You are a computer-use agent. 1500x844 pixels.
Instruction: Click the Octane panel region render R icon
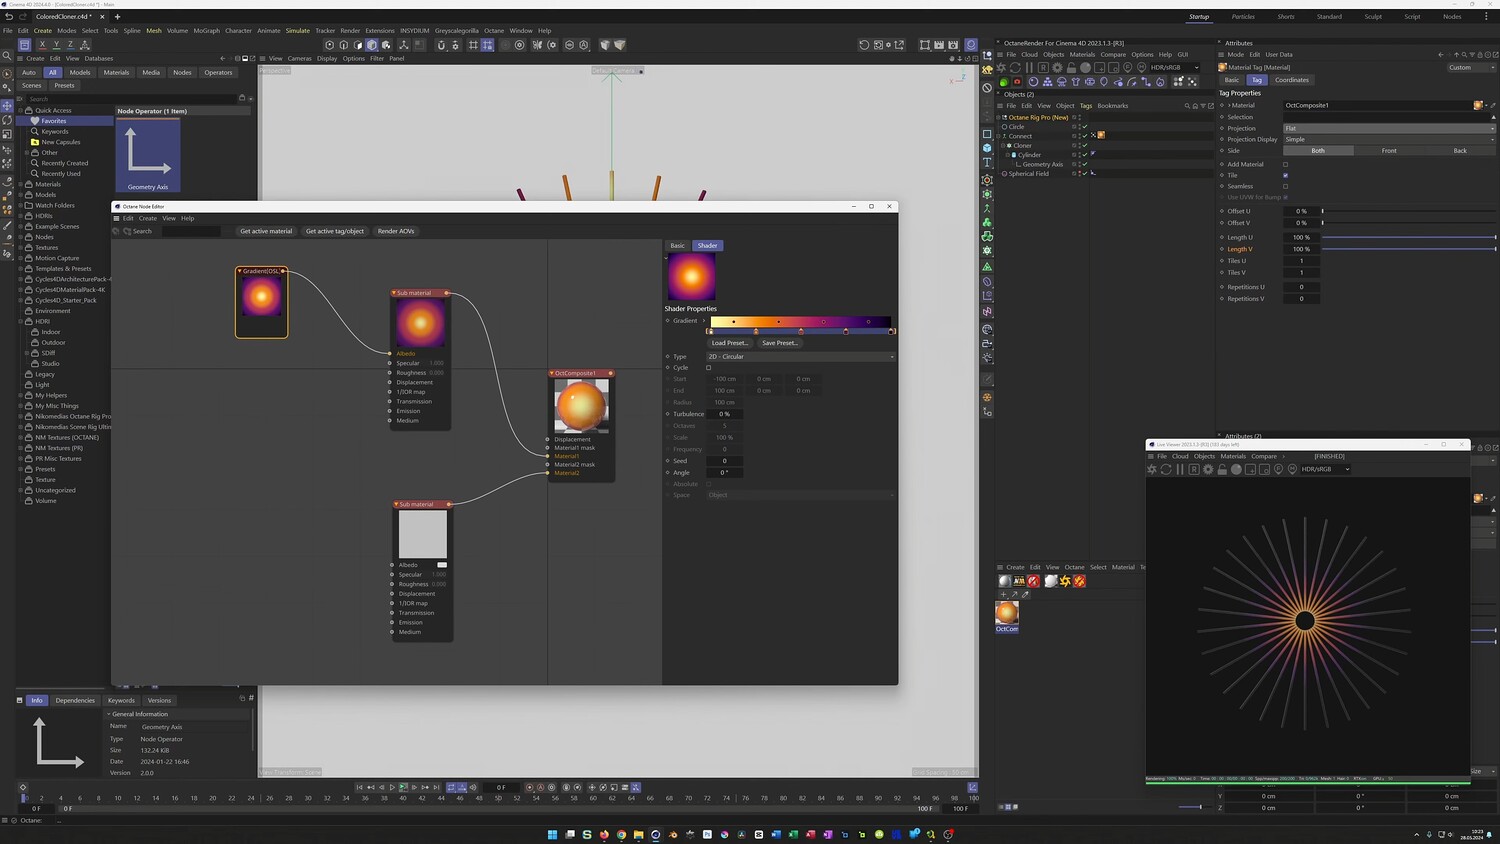[x=1043, y=68]
